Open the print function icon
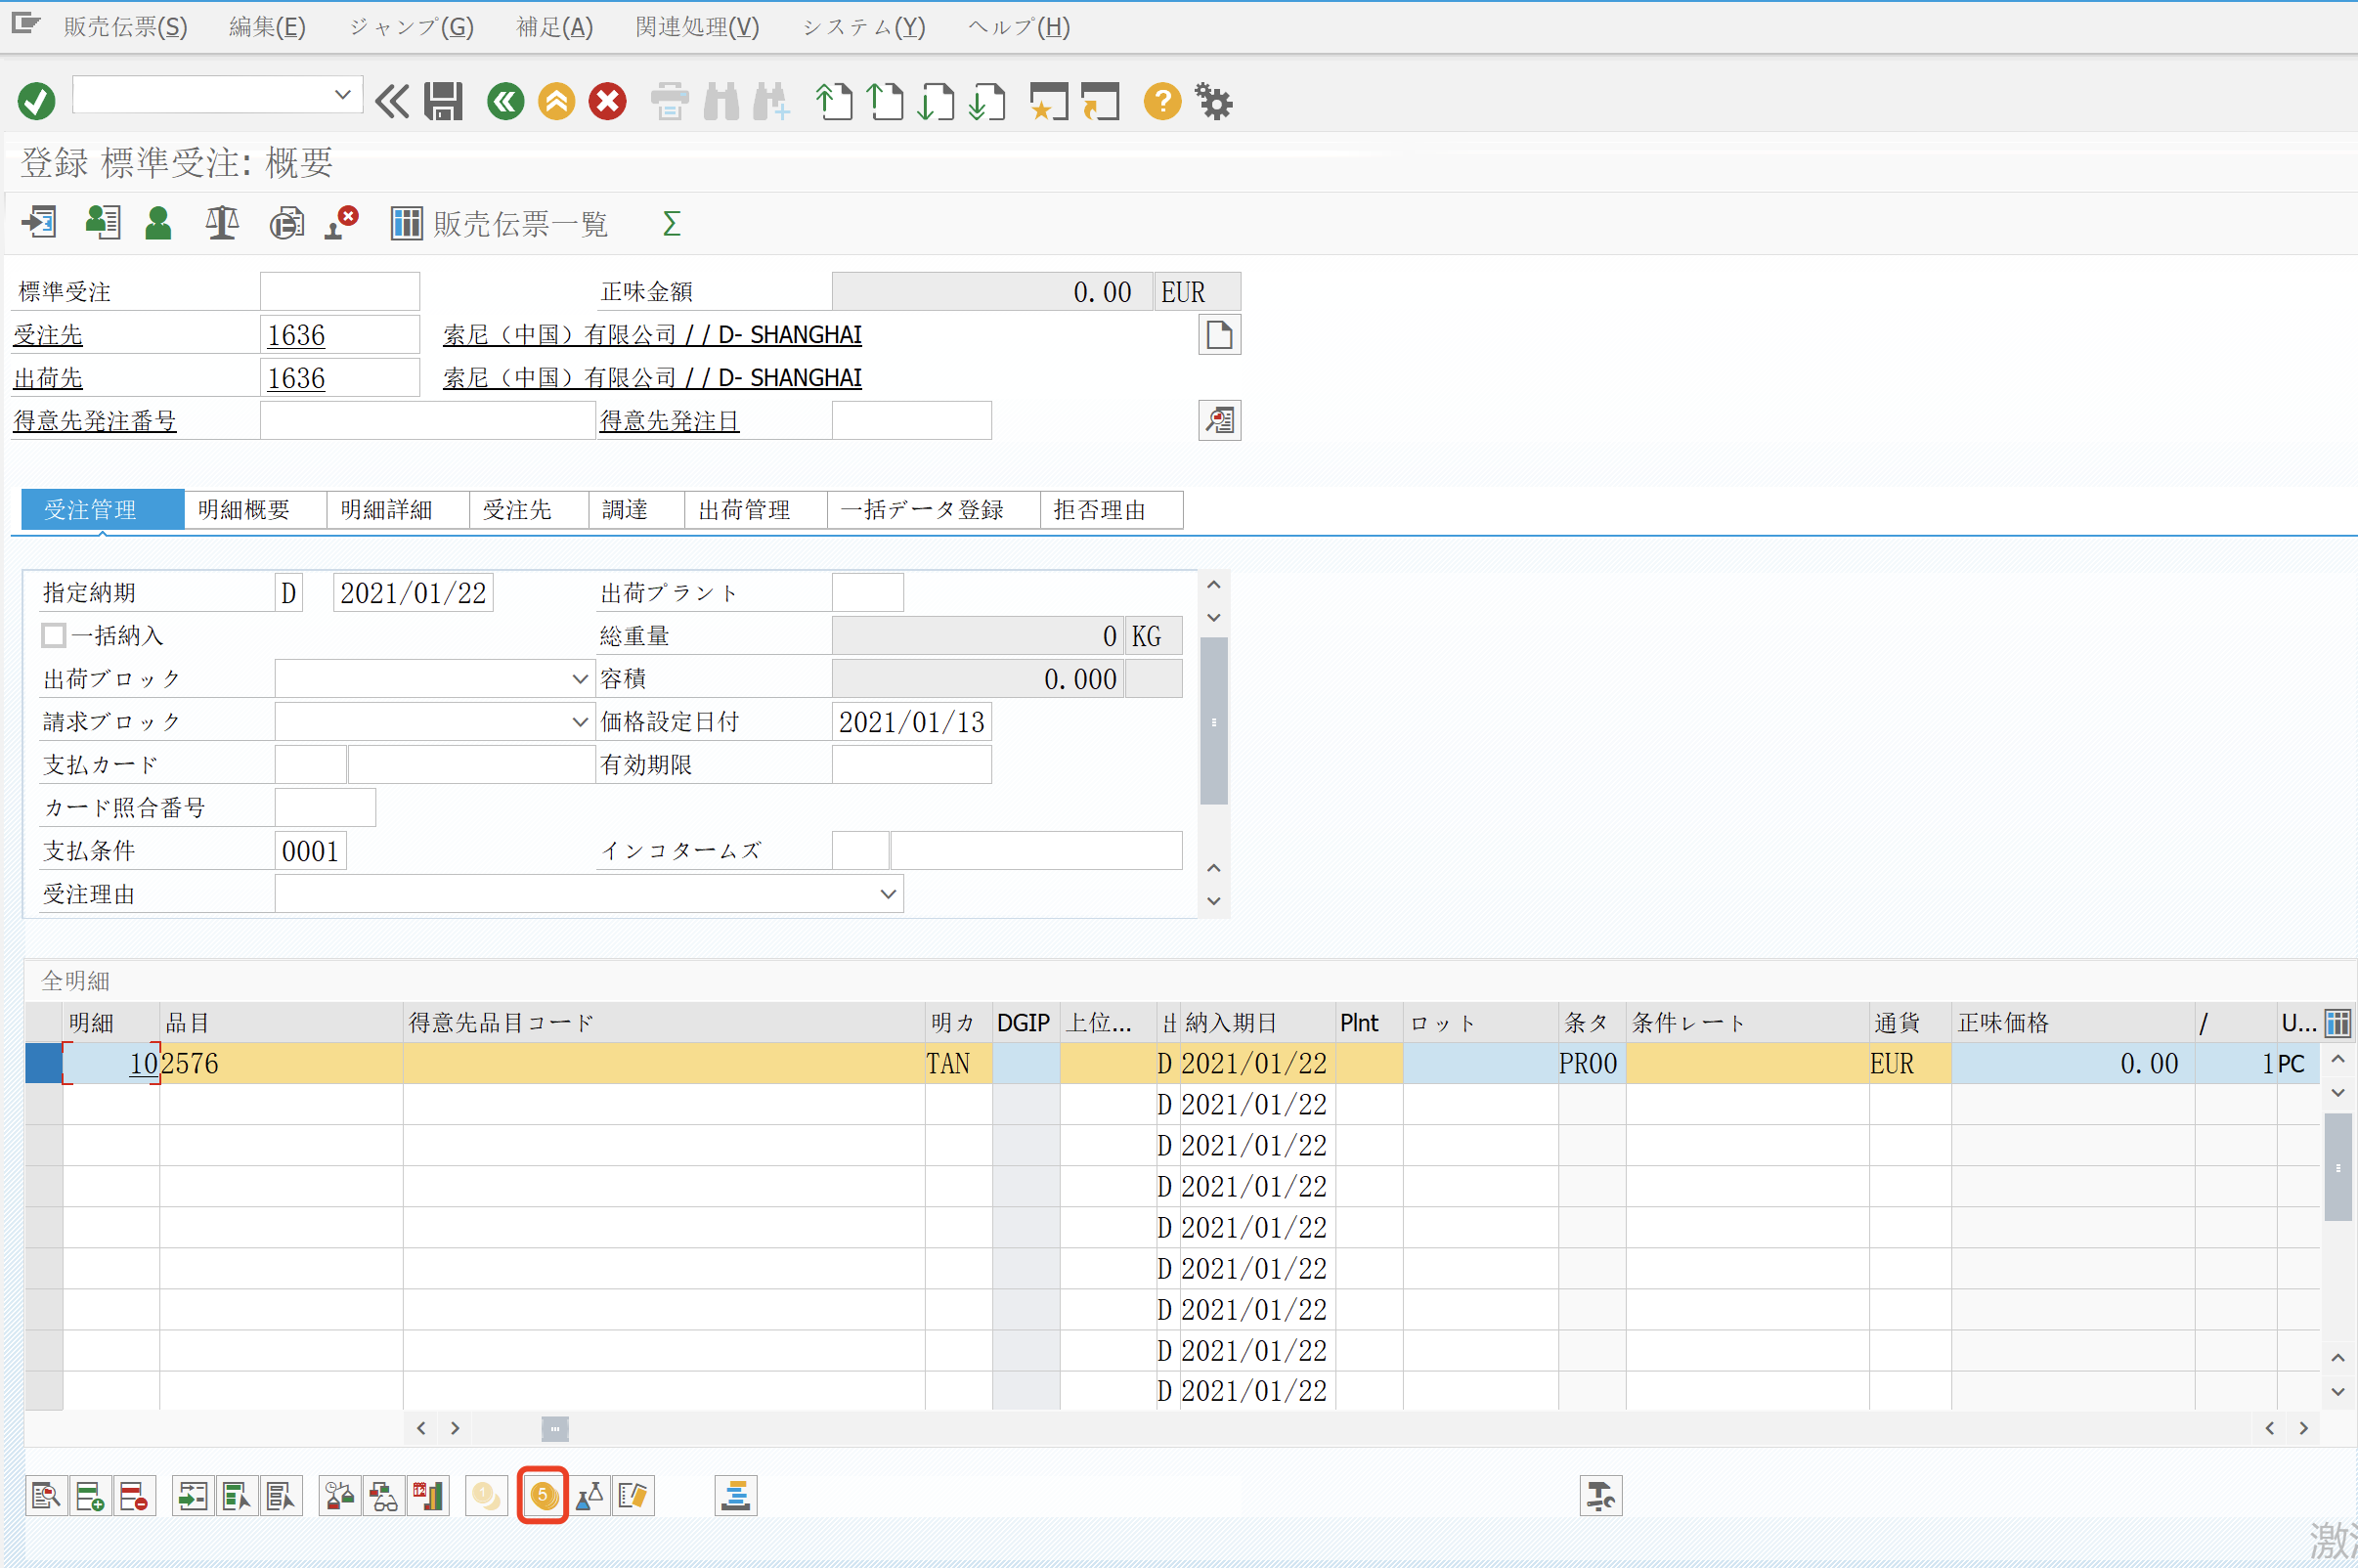Image resolution: width=2358 pixels, height=1568 pixels. pos(668,101)
